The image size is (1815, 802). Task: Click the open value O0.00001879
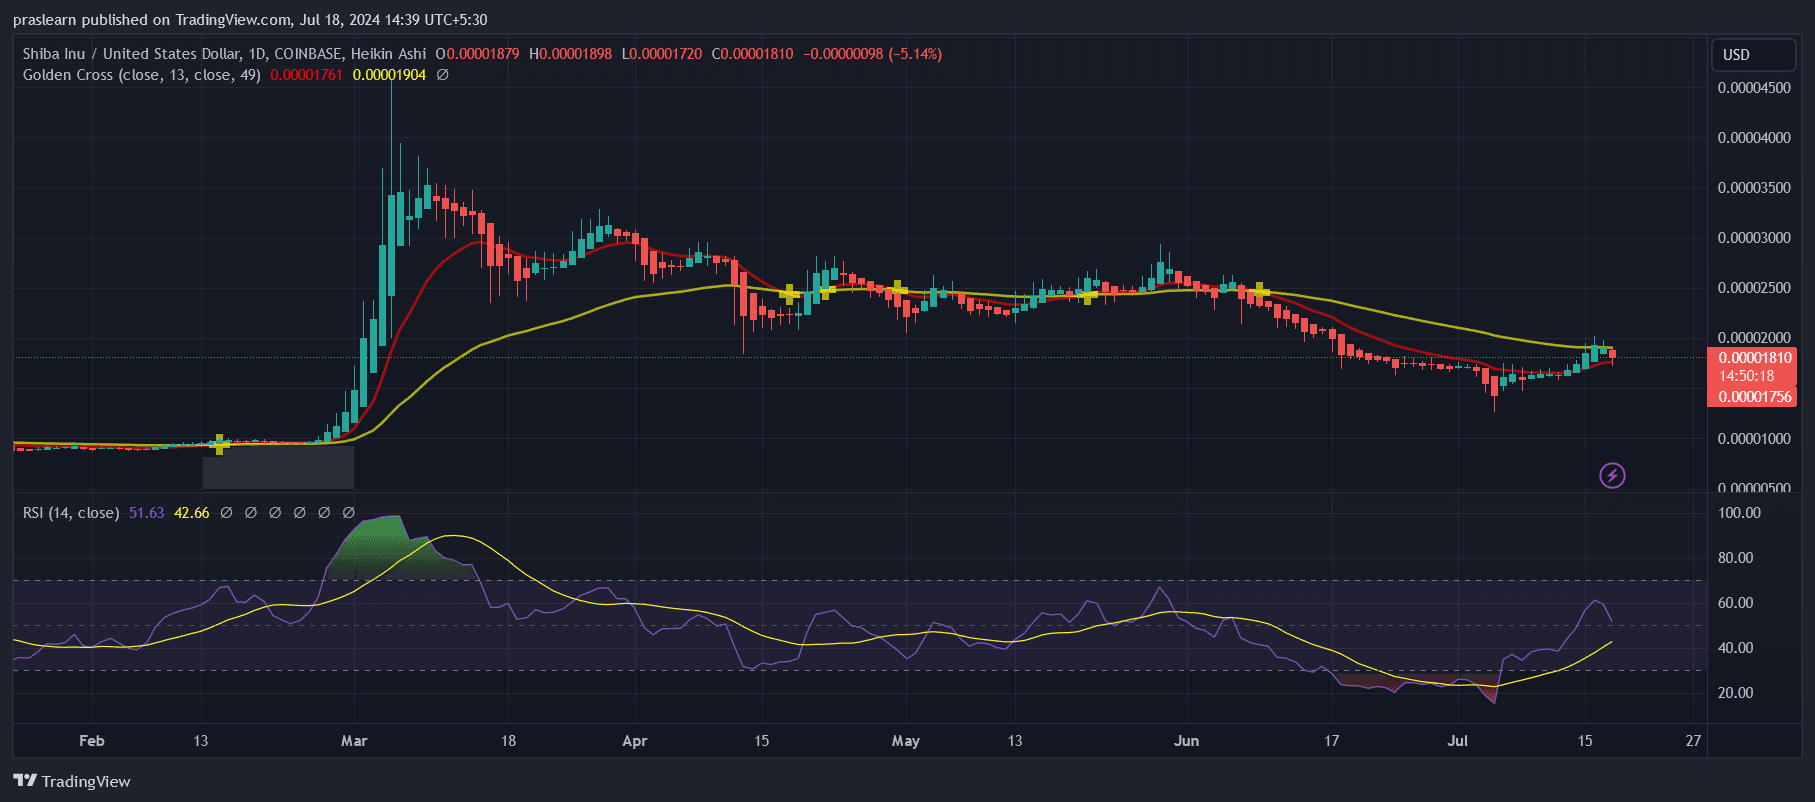(477, 54)
